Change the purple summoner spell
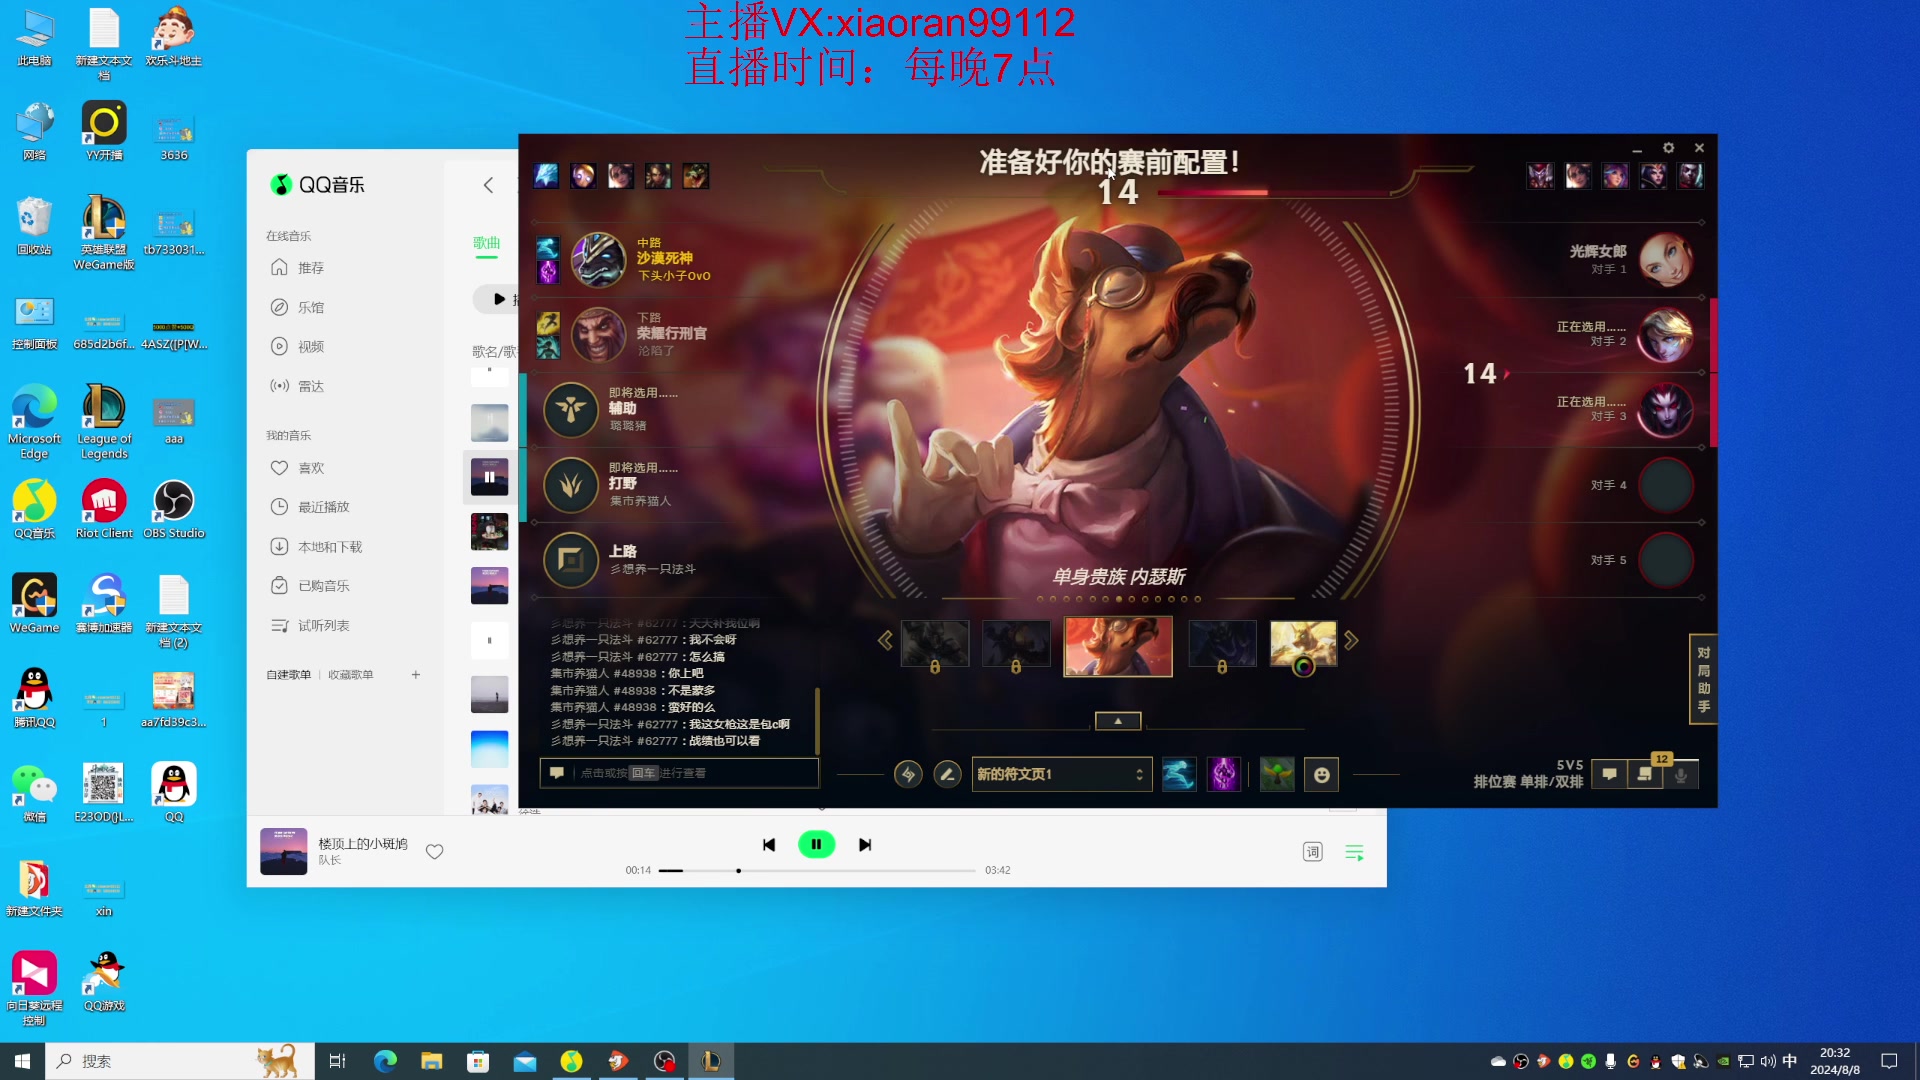The width and height of the screenshot is (1920, 1080). pyautogui.click(x=1224, y=775)
